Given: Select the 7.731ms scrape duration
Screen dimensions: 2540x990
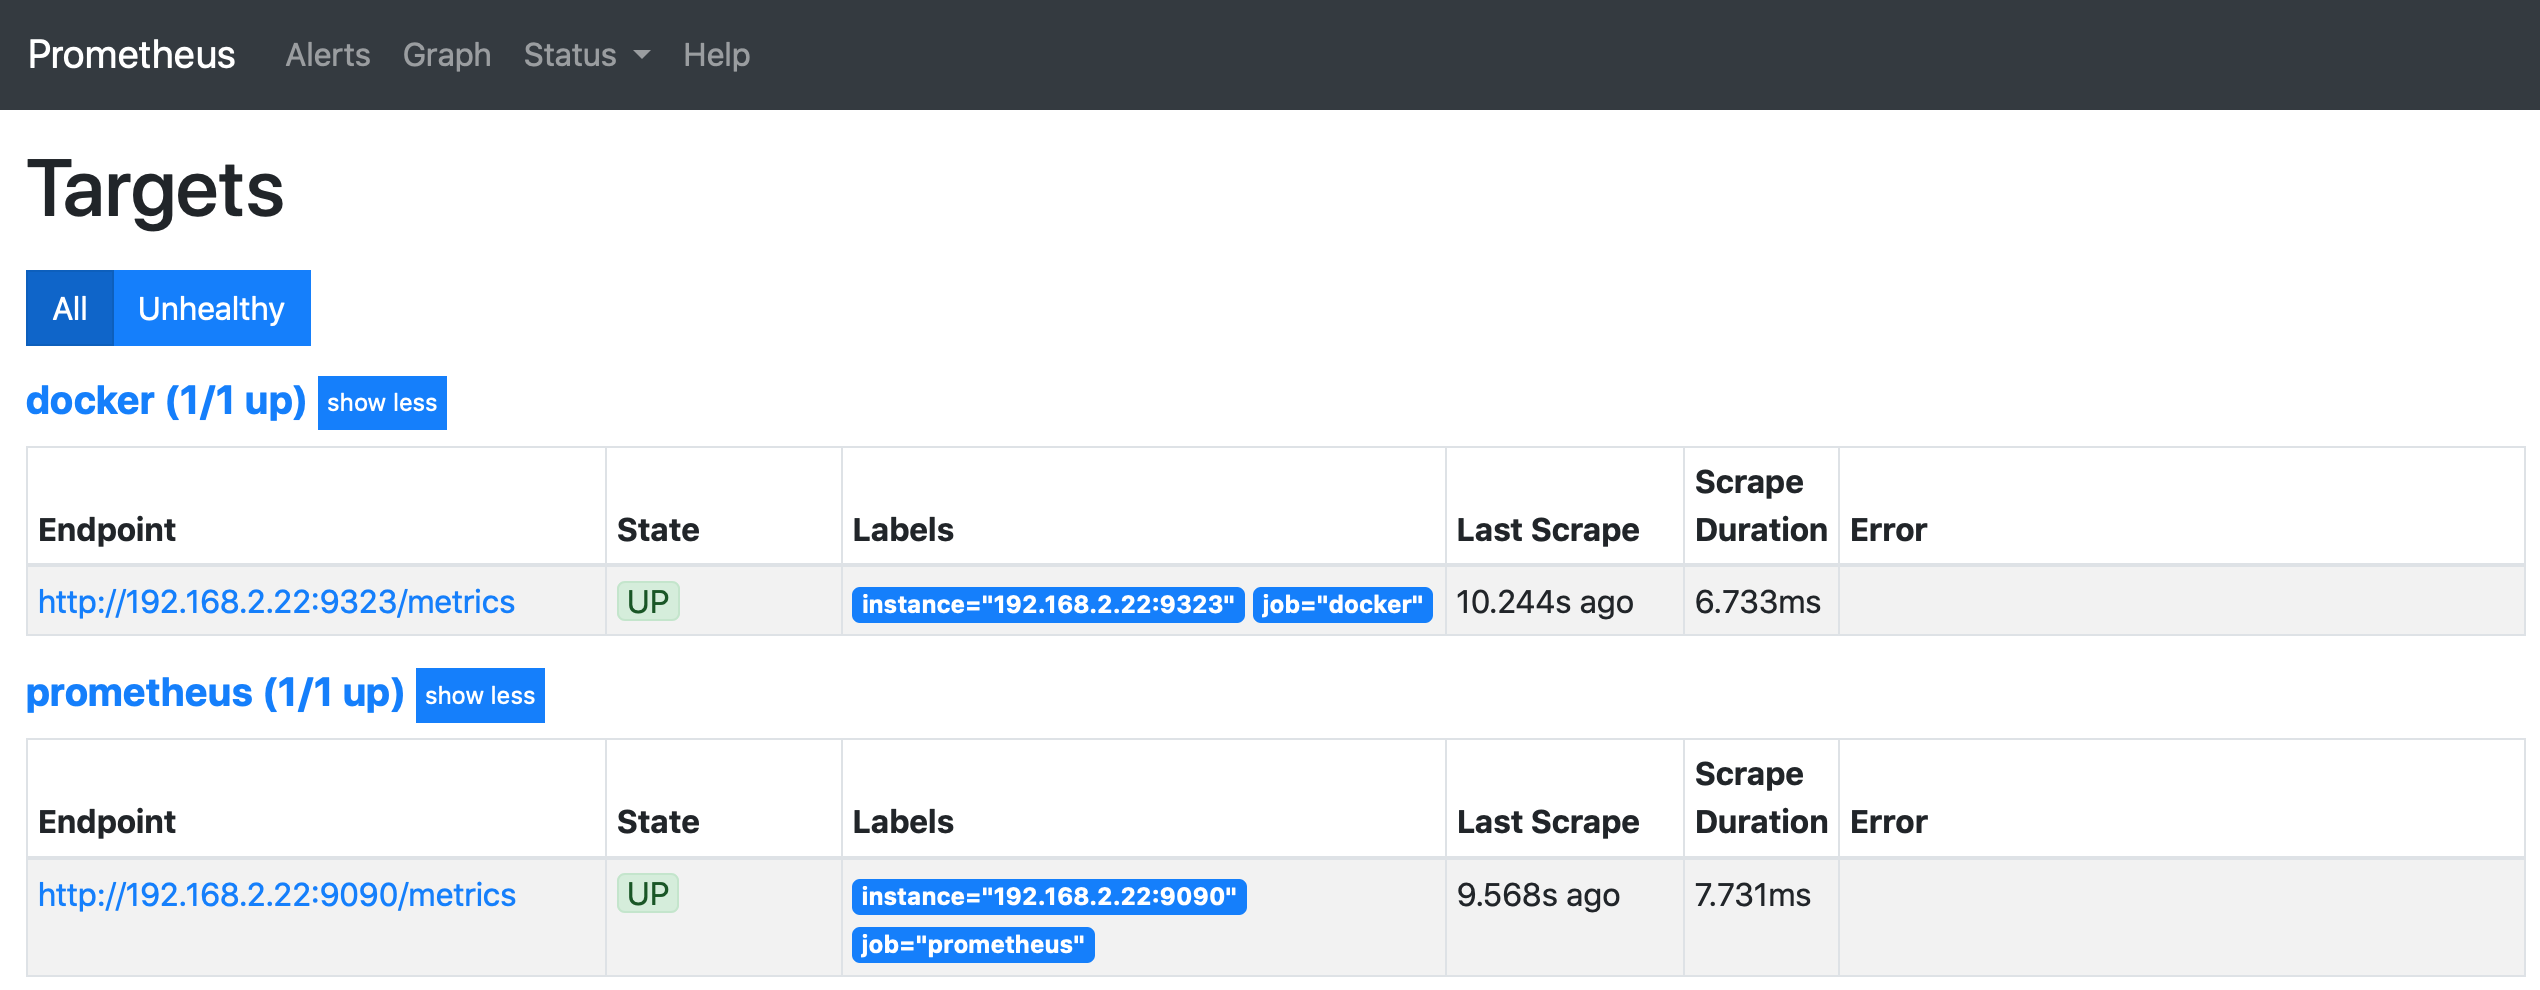Looking at the screenshot, I should pos(1753,895).
